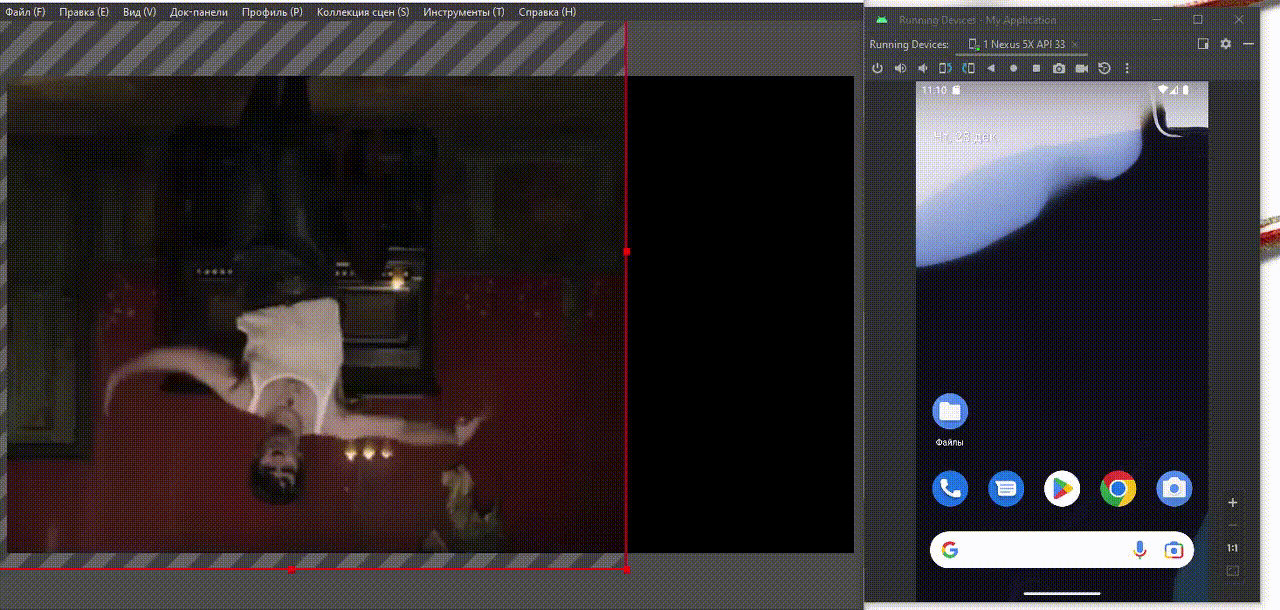This screenshot has width=1280, height=610.
Task: Click the emulator Back triangle button
Action: click(991, 68)
